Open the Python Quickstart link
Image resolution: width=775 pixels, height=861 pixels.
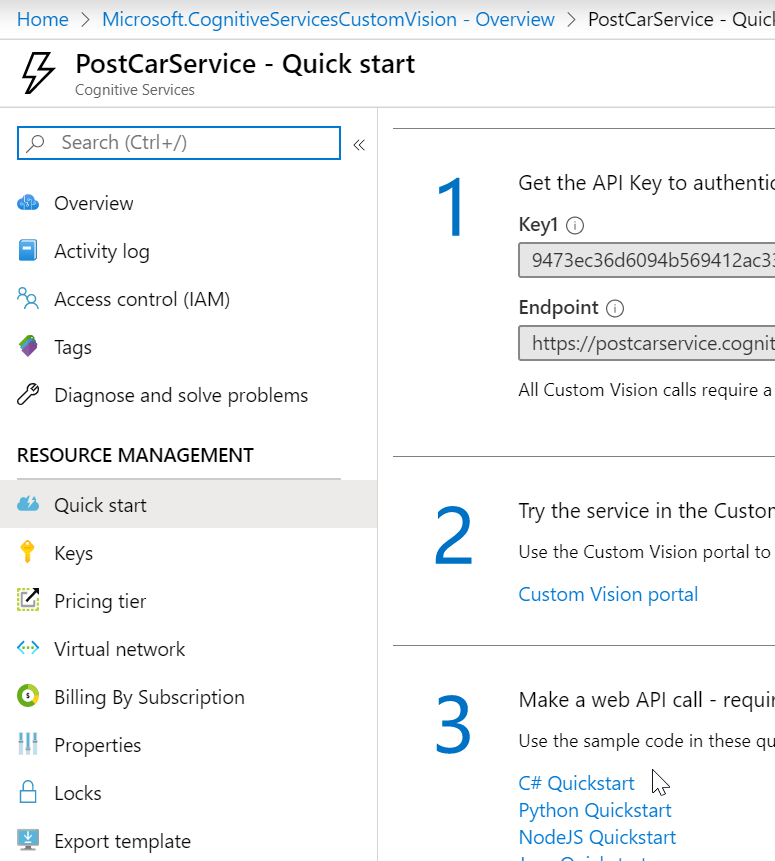point(595,810)
